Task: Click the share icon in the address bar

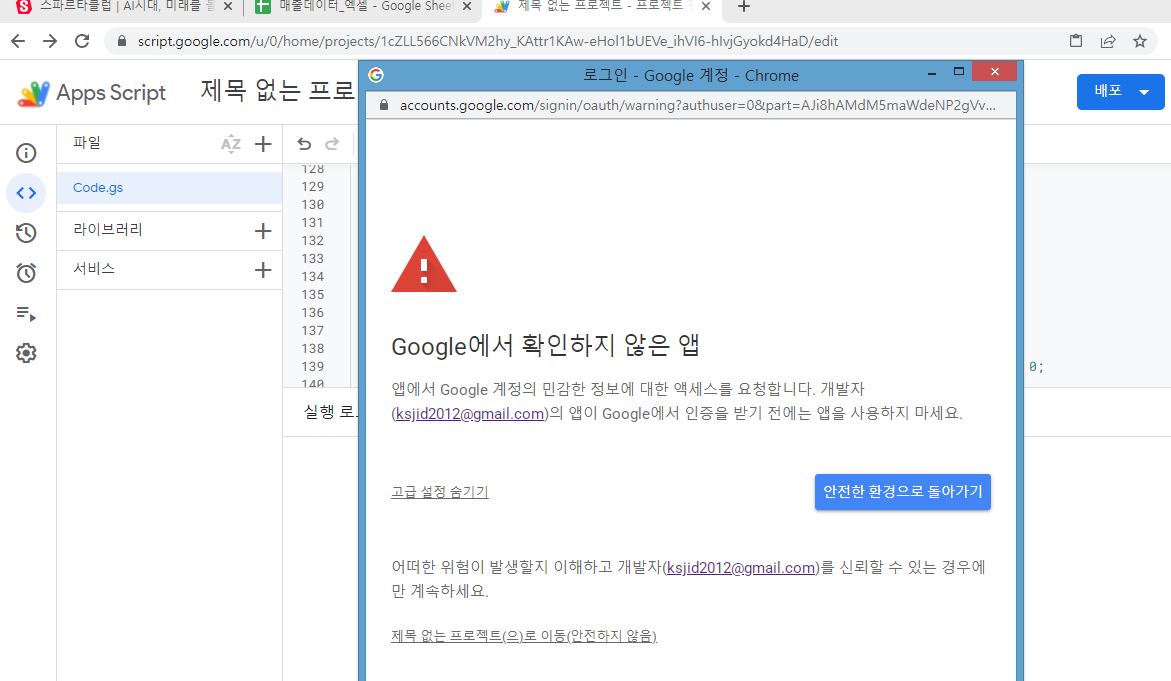Action: [x=1108, y=41]
